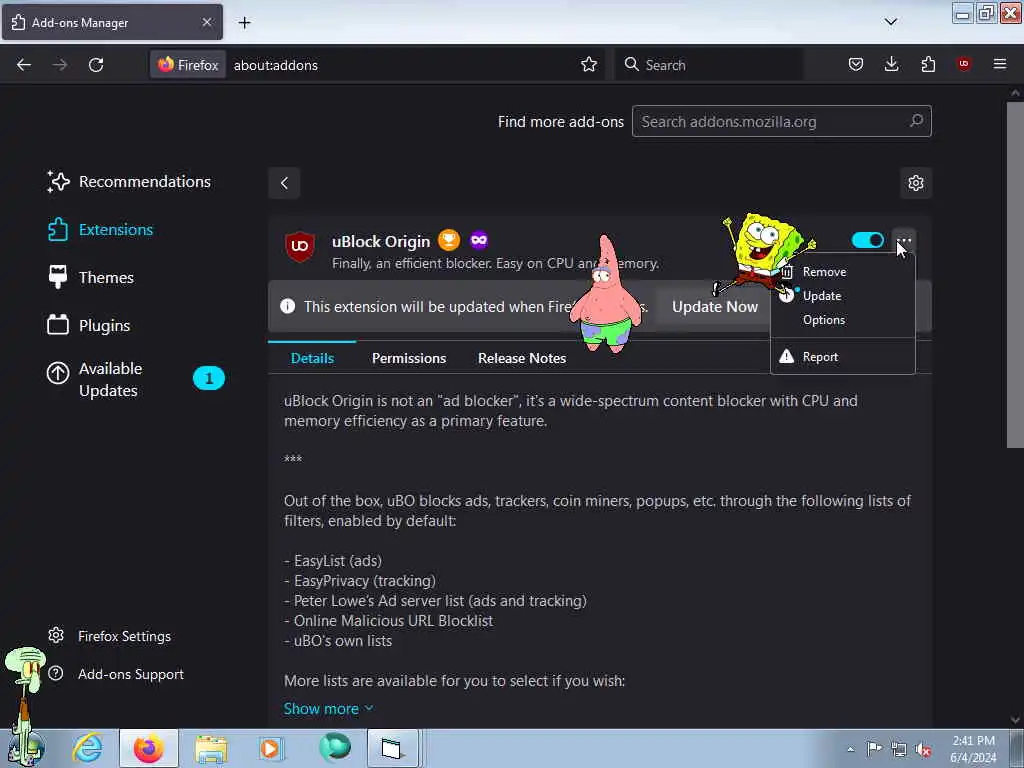Screen dimensions: 1024x768
Task: Open the Firefox hamburger menu
Action: tap(1000, 64)
